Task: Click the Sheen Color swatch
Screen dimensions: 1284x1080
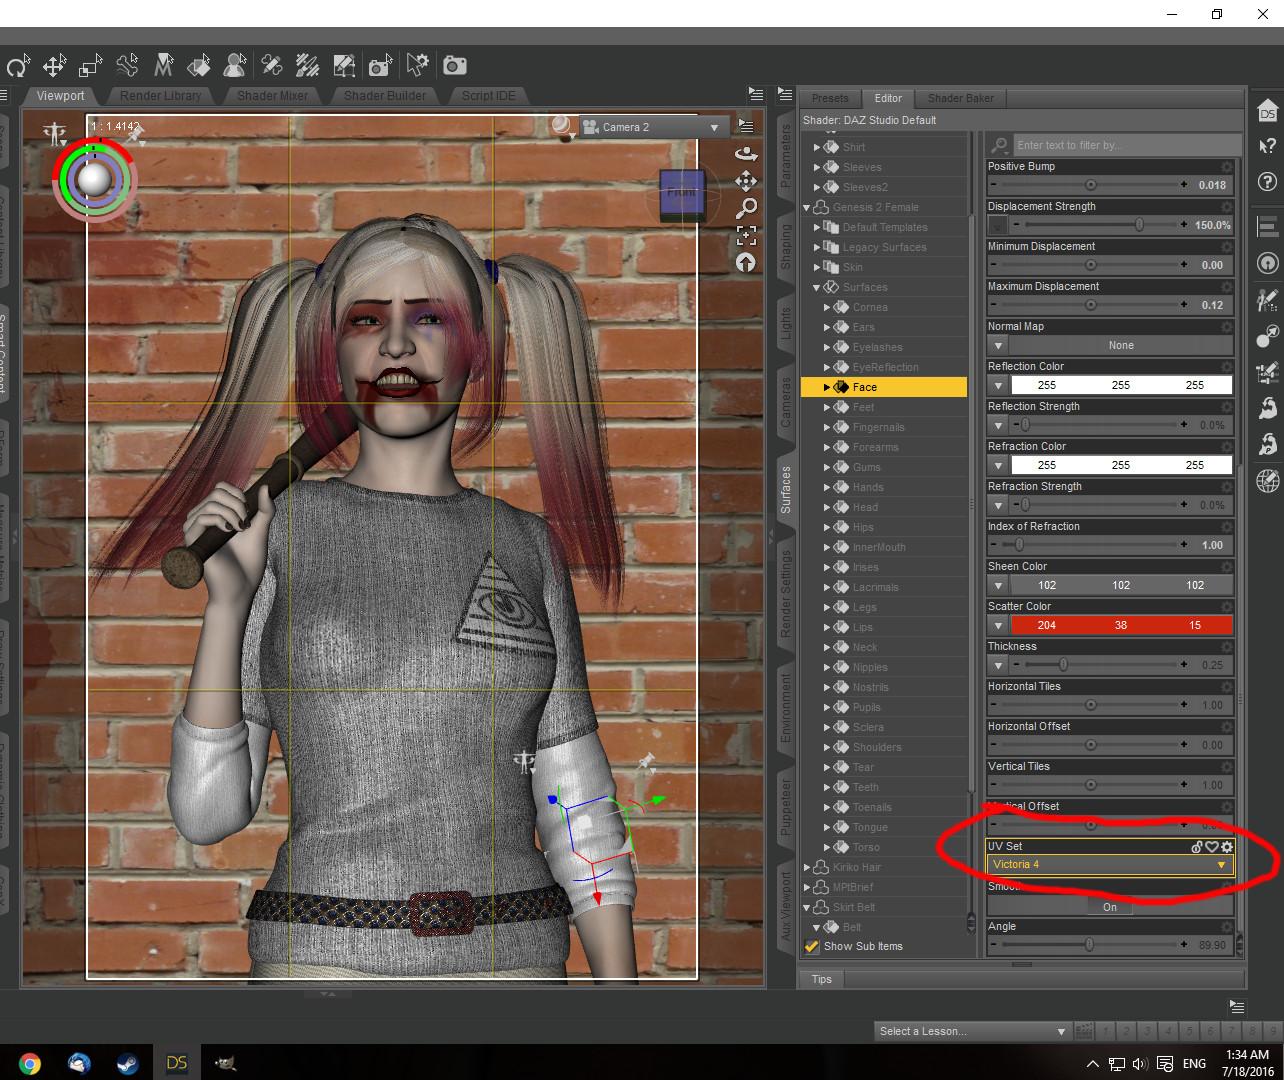Action: click(1121, 585)
